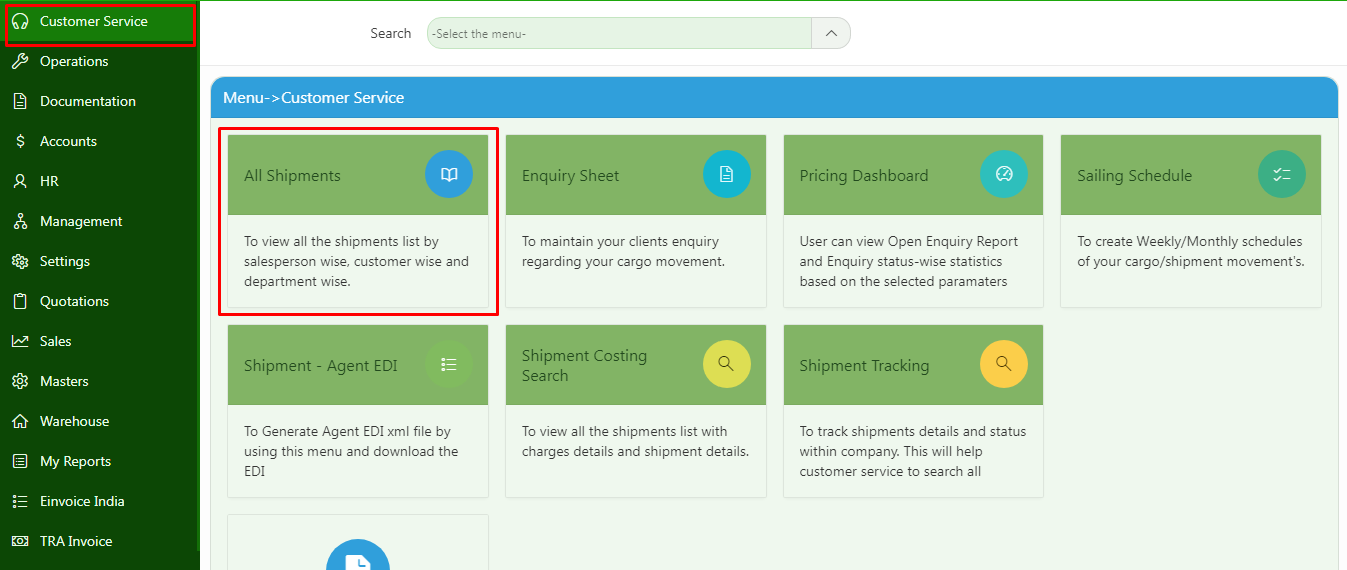Click the magnifier icon on Shipment Tracking card
Image resolution: width=1347 pixels, height=570 pixels.
pyautogui.click(x=1004, y=365)
